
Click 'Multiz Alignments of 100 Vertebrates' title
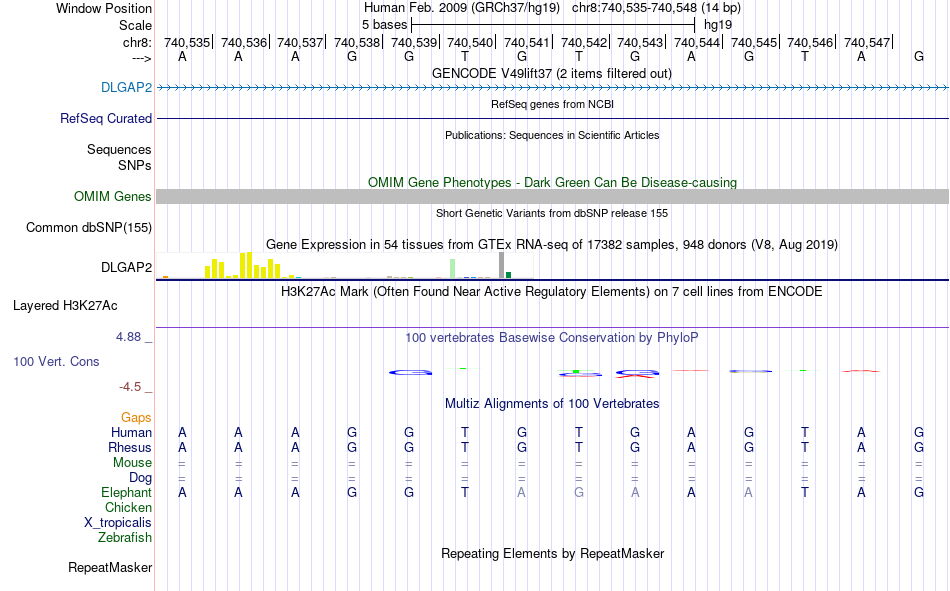552,404
